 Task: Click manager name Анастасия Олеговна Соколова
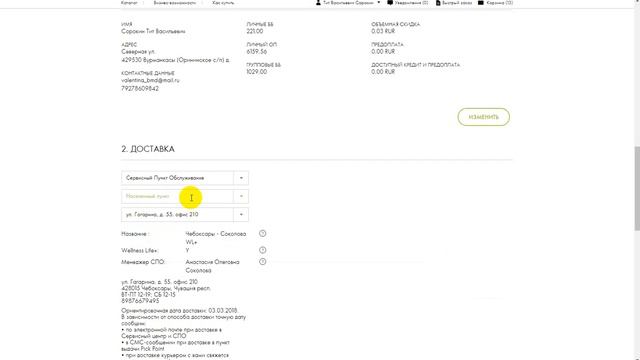[x=213, y=266]
